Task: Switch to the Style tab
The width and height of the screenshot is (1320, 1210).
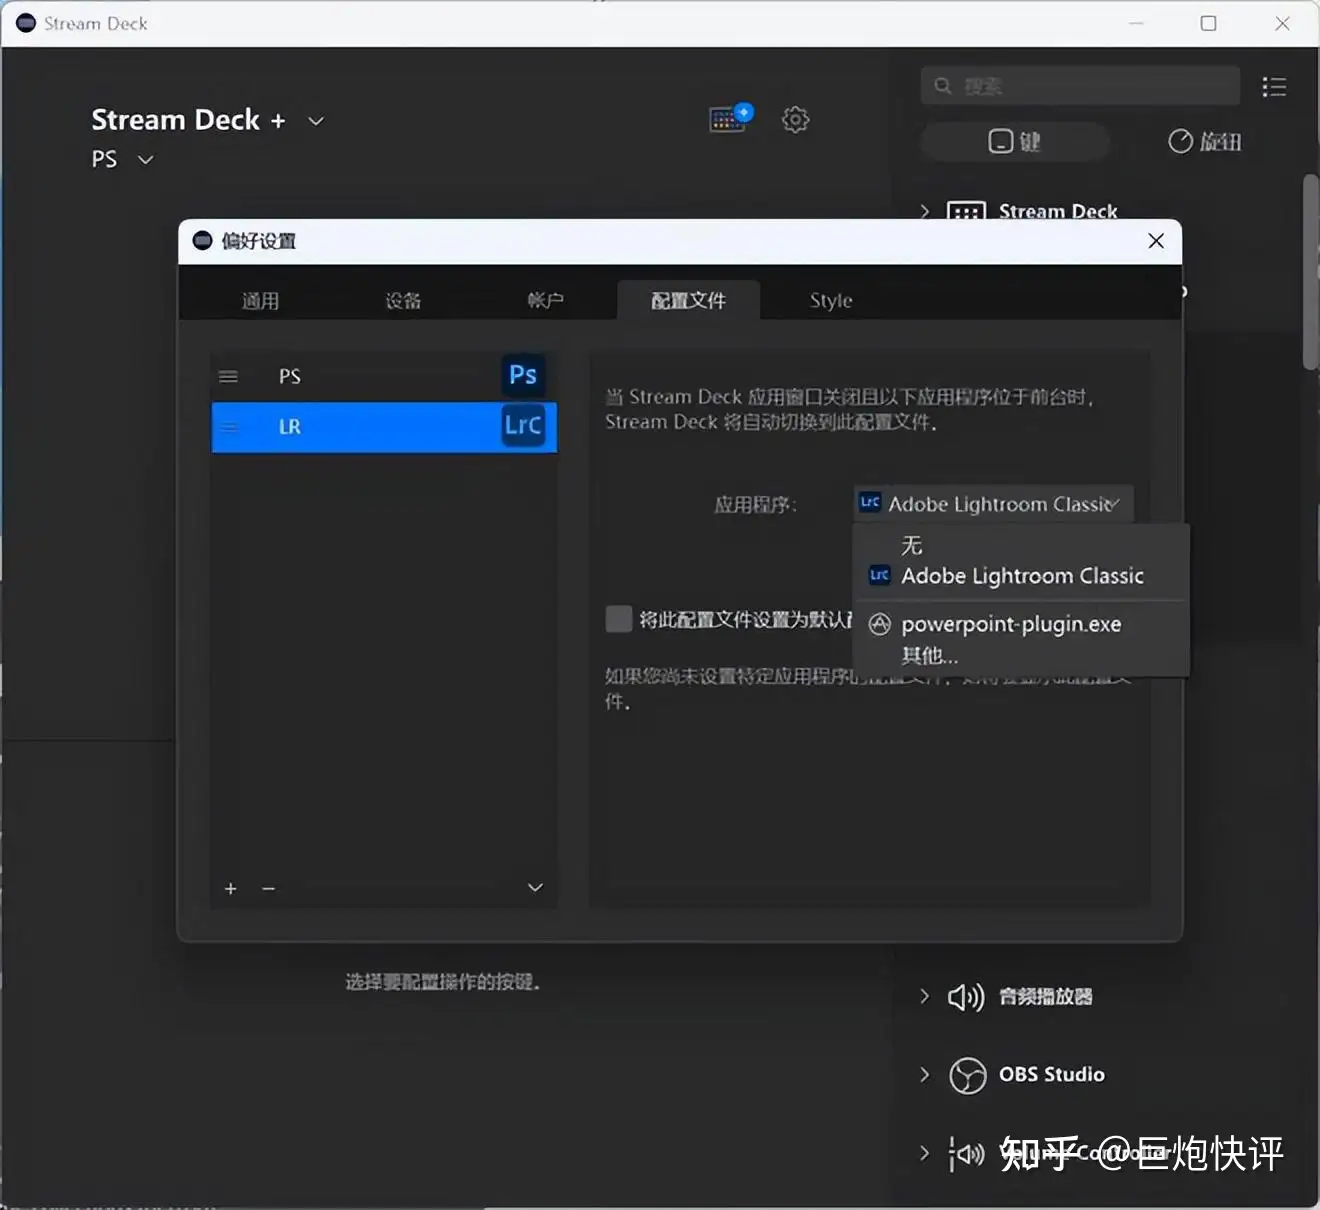Action: pyautogui.click(x=831, y=300)
